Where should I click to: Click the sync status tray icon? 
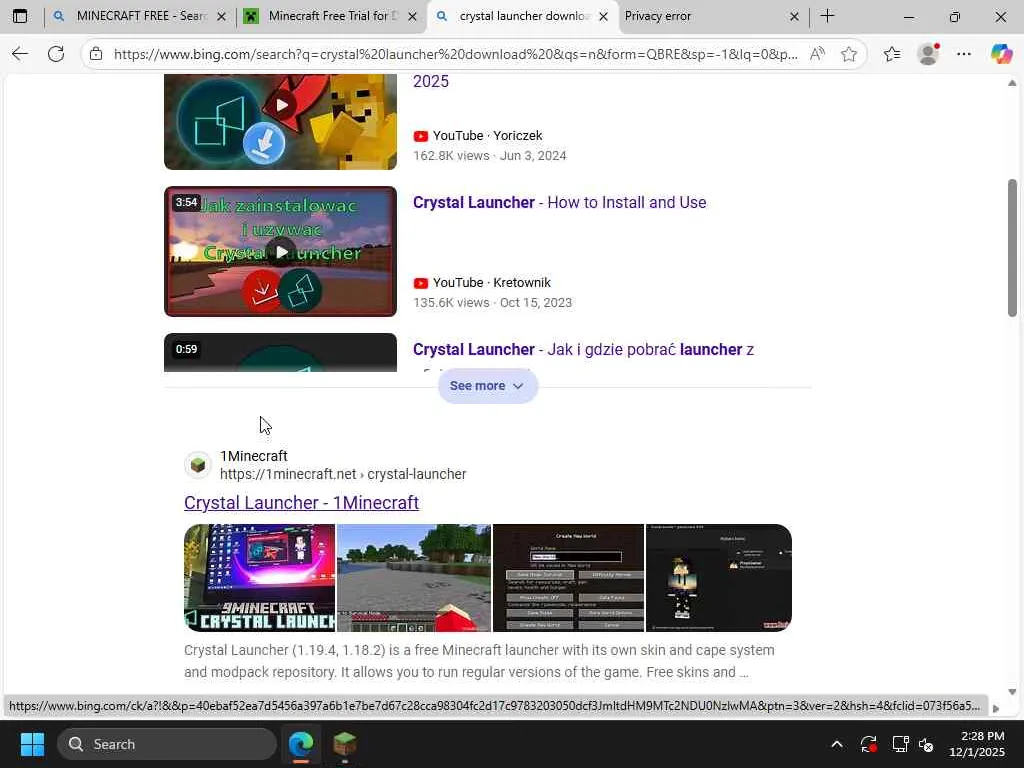coord(869,744)
